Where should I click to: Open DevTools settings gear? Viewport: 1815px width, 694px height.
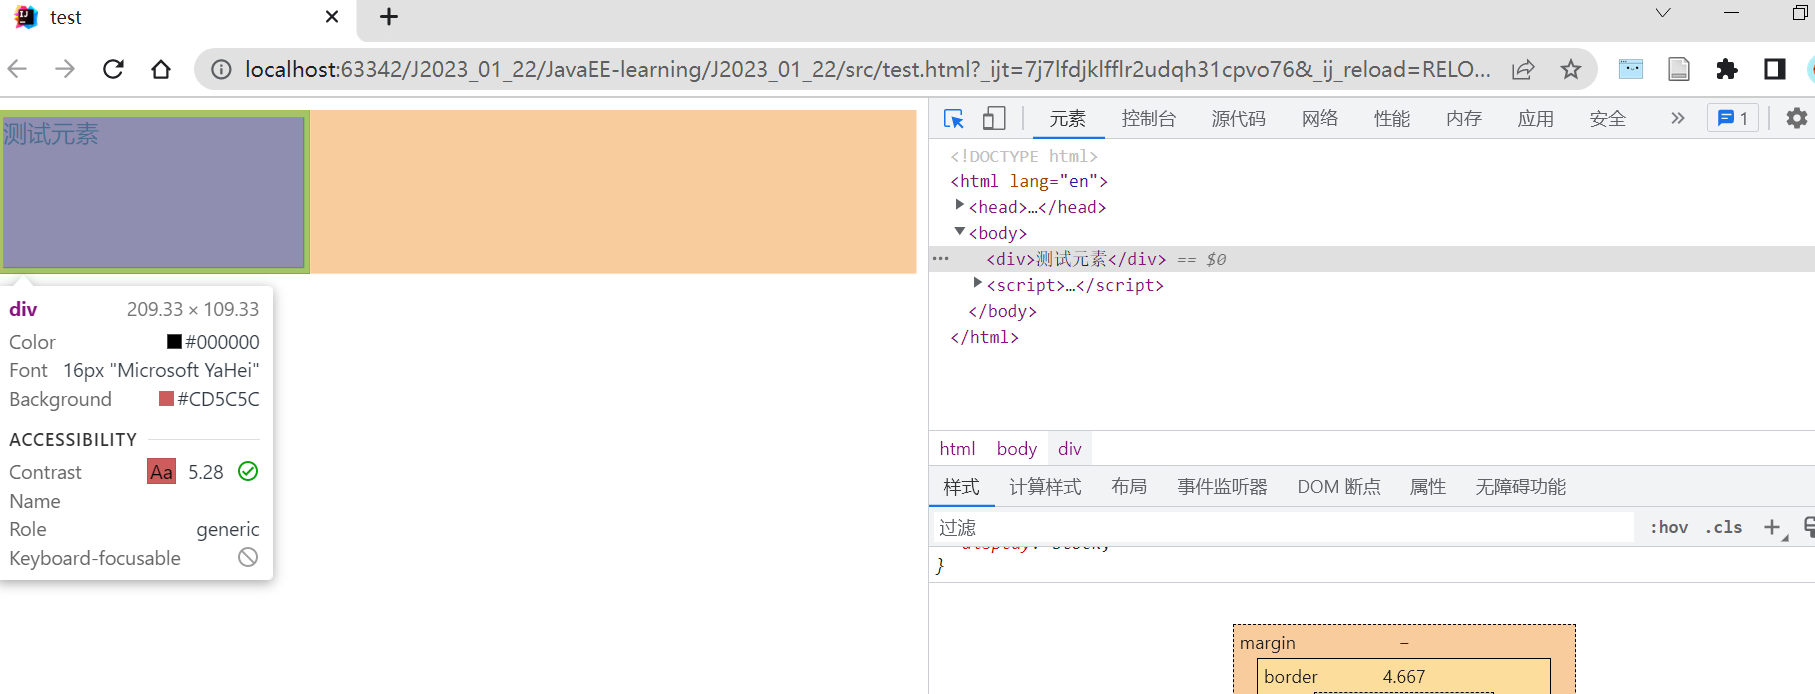click(x=1797, y=119)
